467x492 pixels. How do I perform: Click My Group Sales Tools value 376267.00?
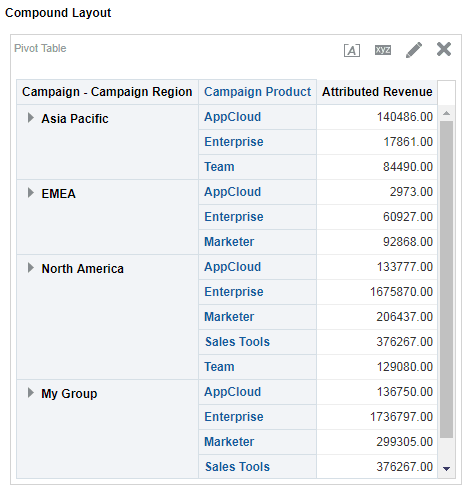coord(404,467)
